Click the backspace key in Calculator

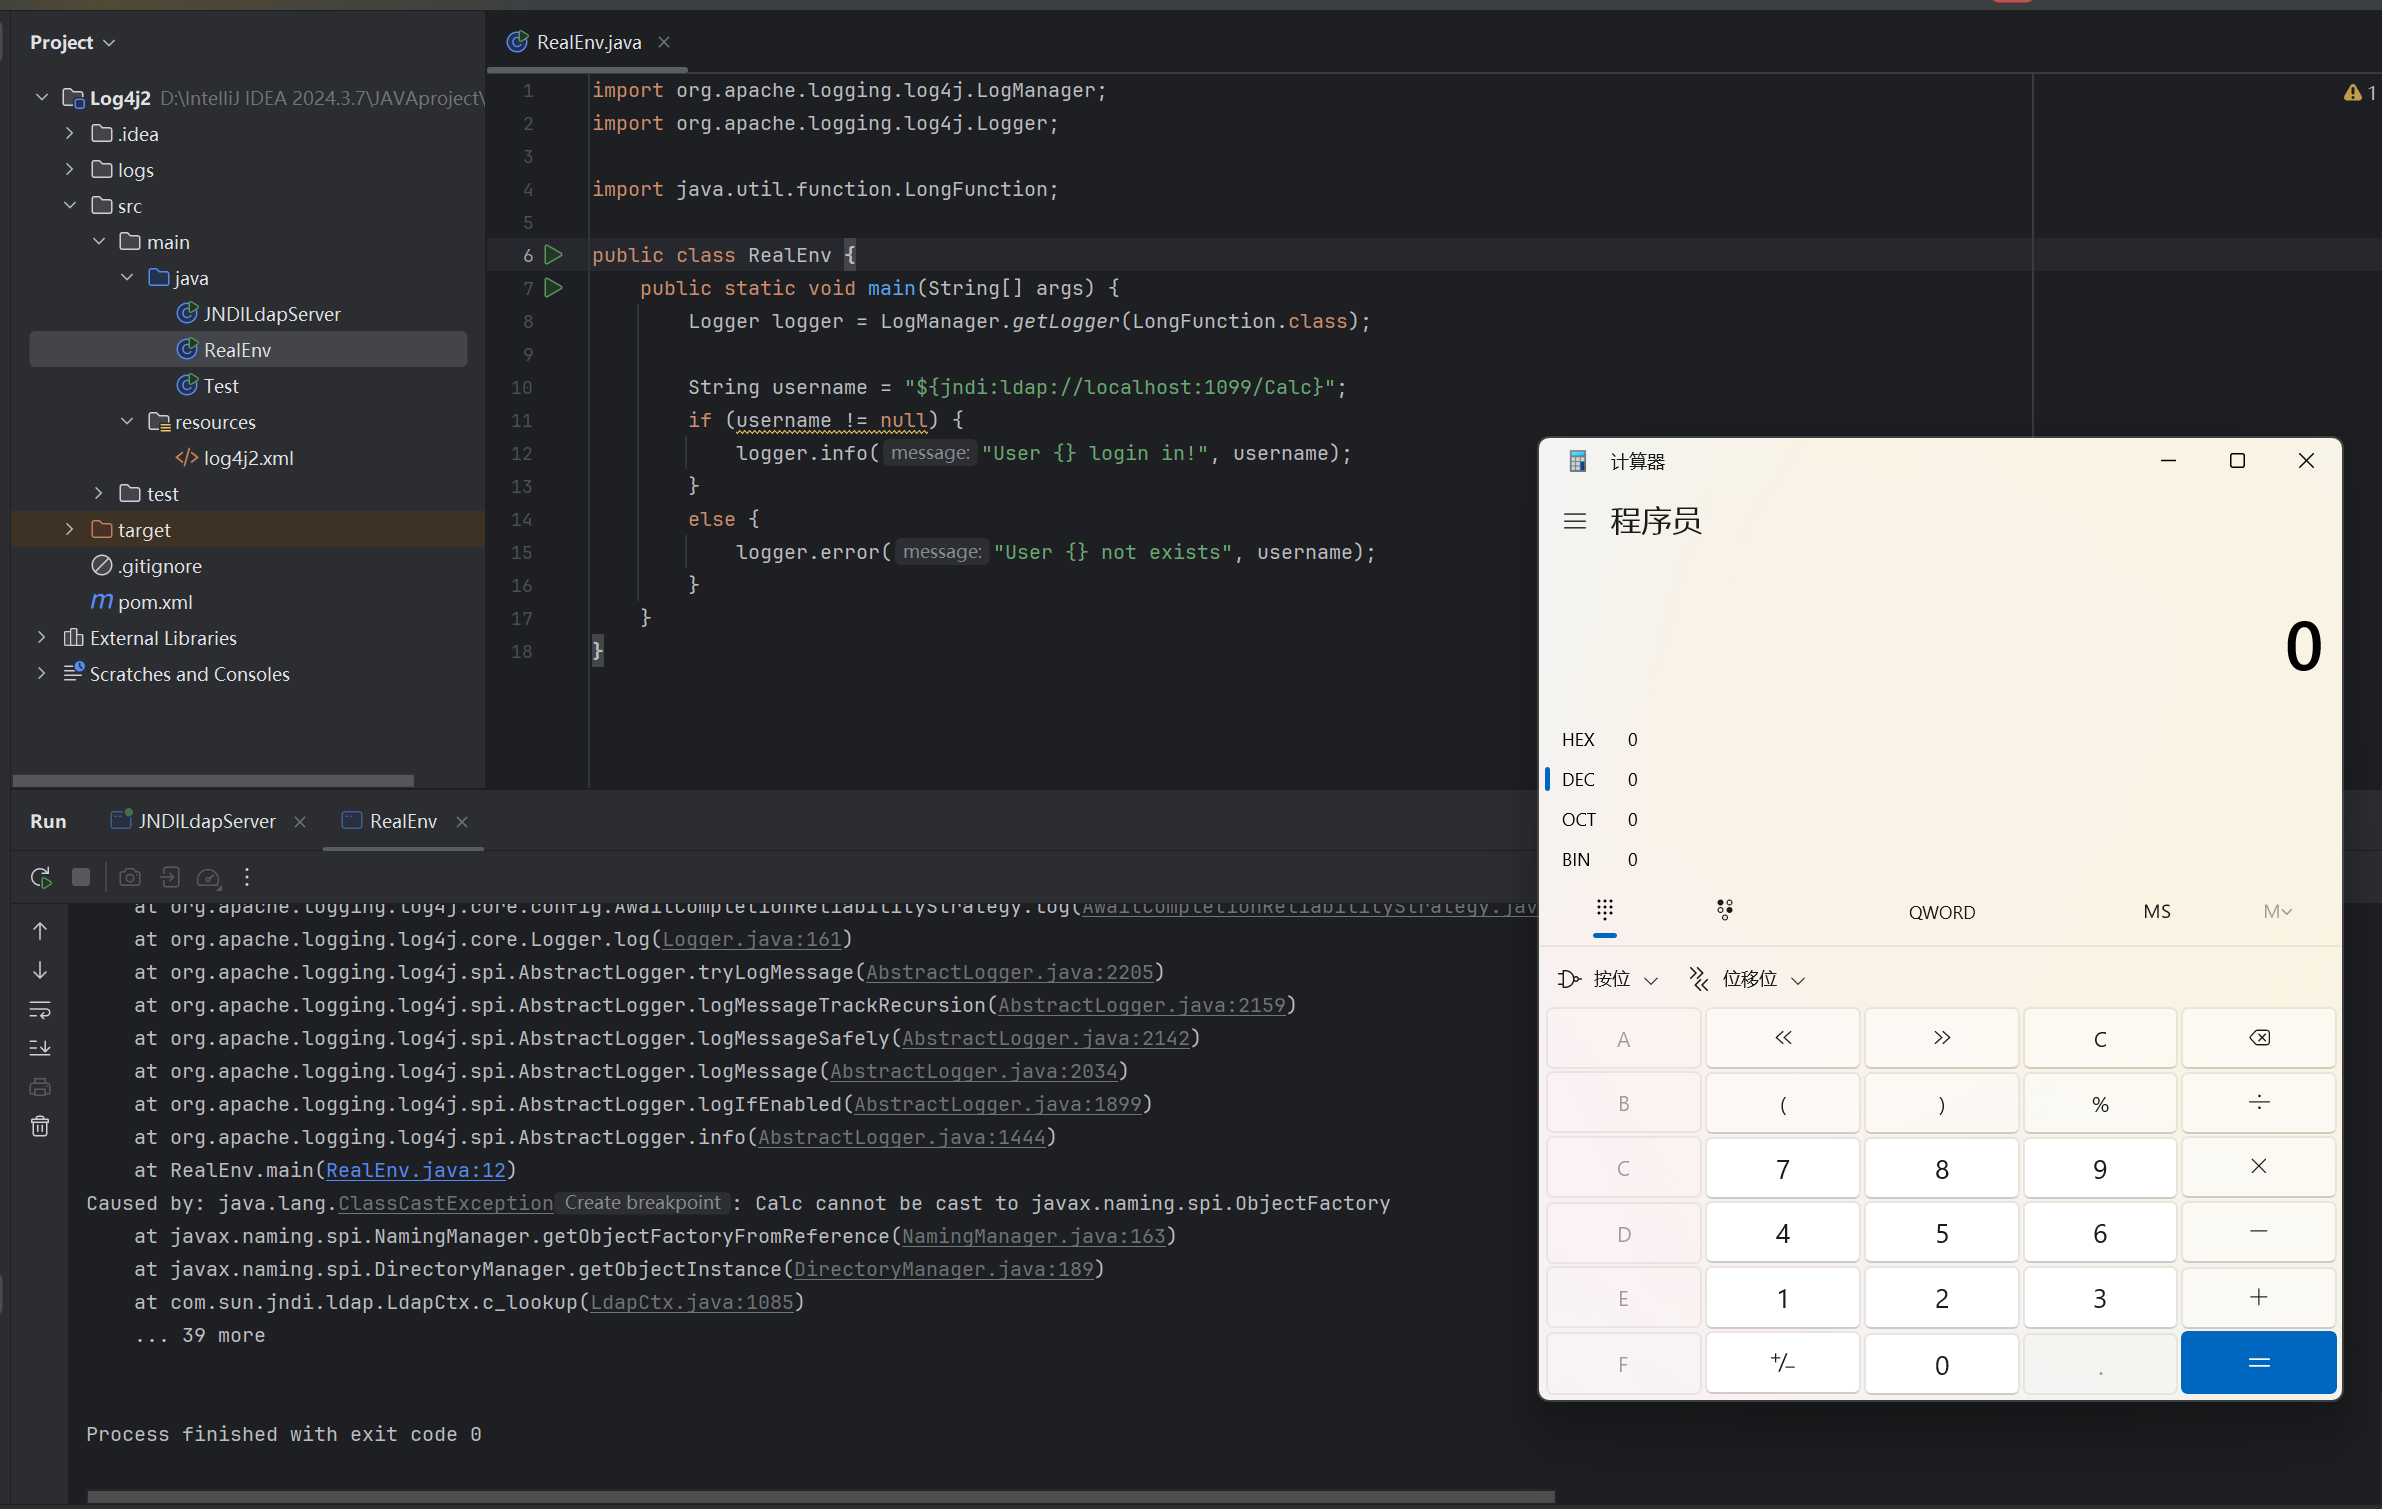pyautogui.click(x=2259, y=1038)
